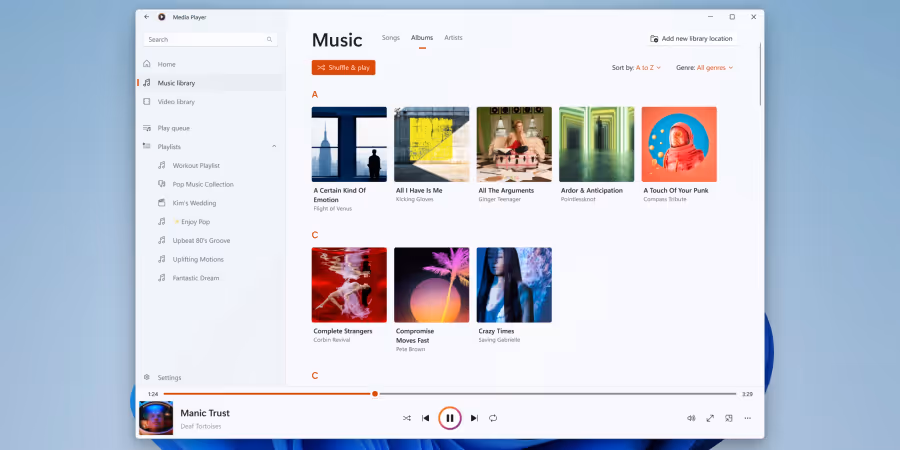900x450 pixels.
Task: Focus the Search input field
Action: [x=210, y=40]
